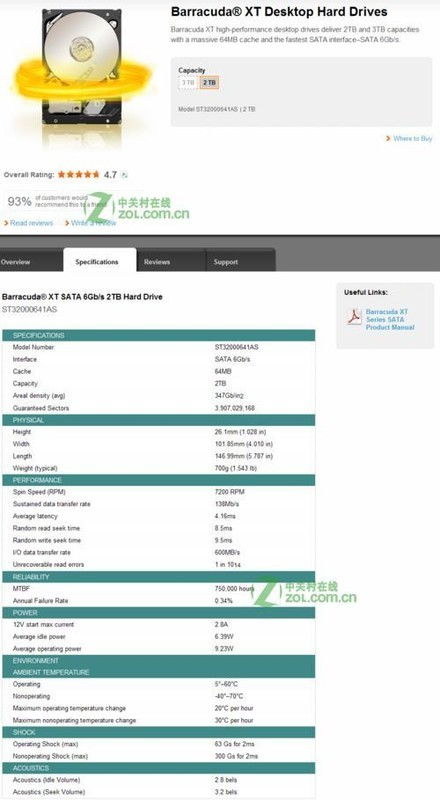This screenshot has height=800, width=440.
Task: Open the Overview tab
Action: click(15, 262)
